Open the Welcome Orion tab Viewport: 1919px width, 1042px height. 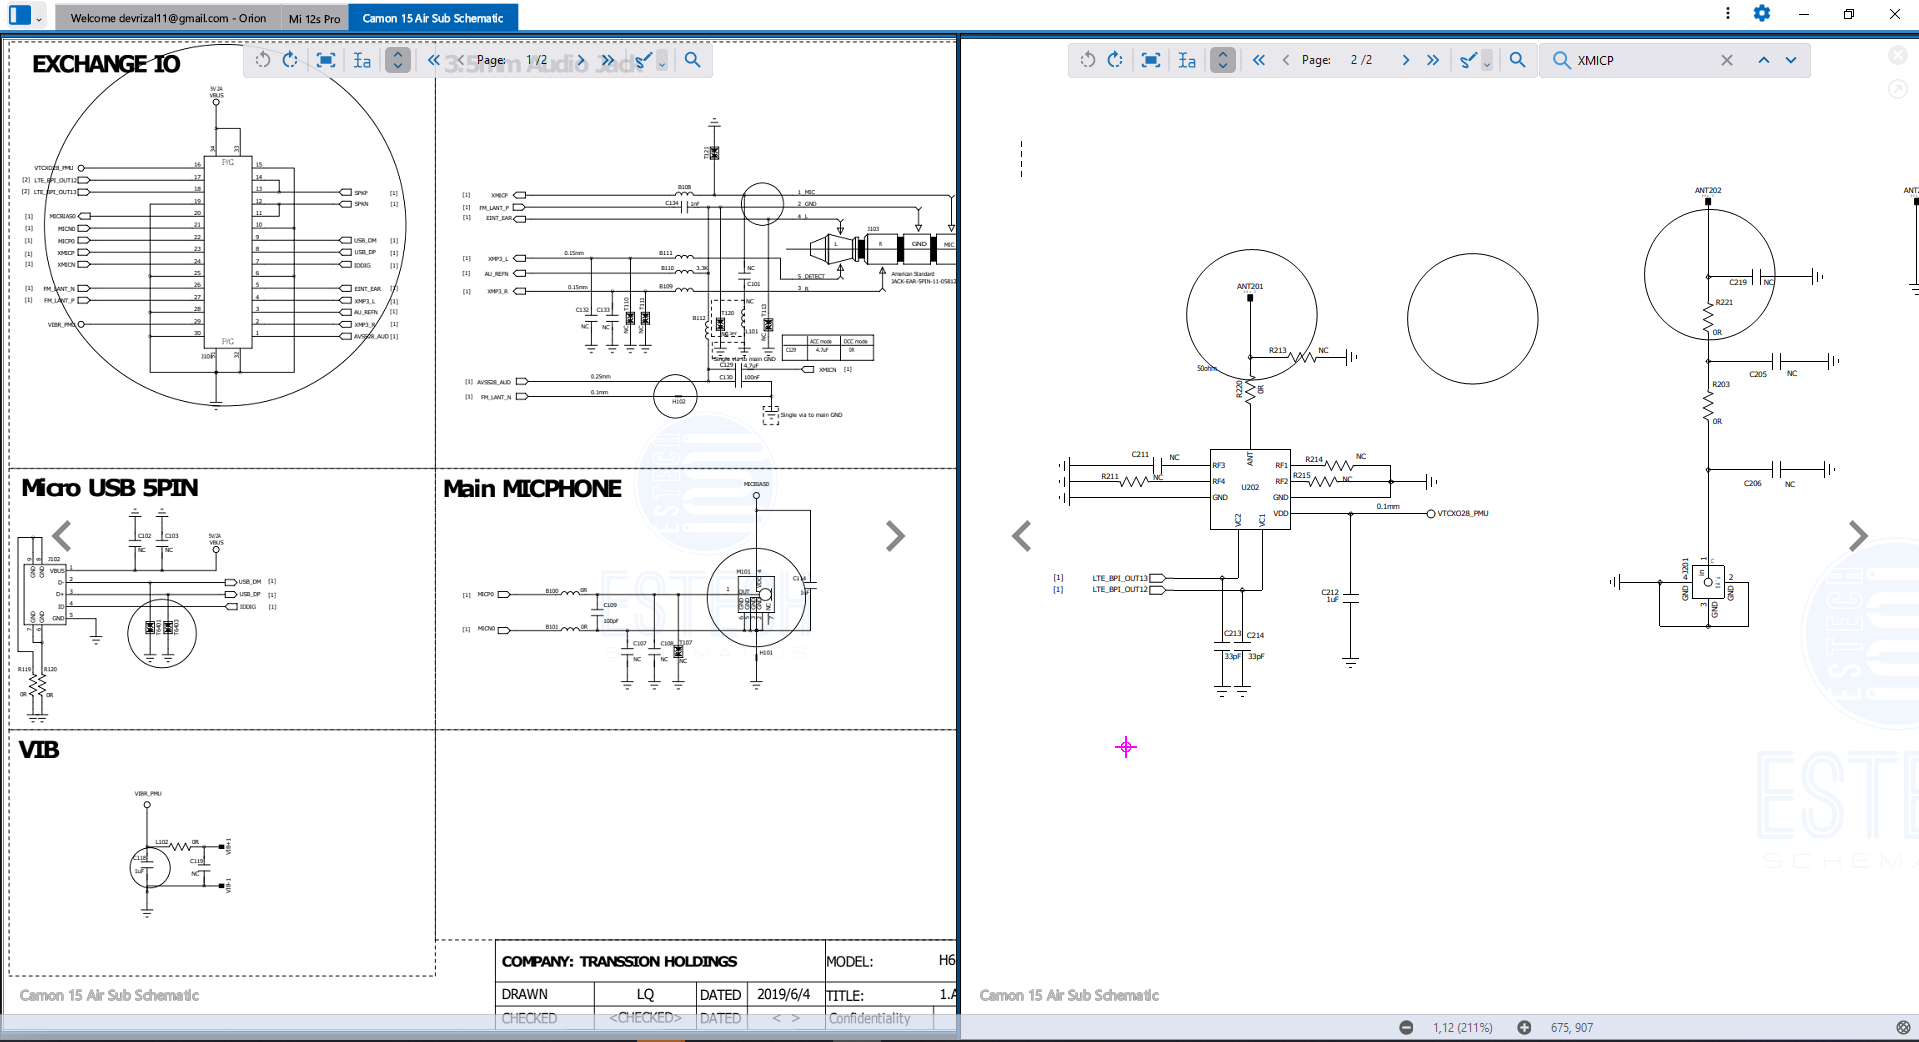168,18
